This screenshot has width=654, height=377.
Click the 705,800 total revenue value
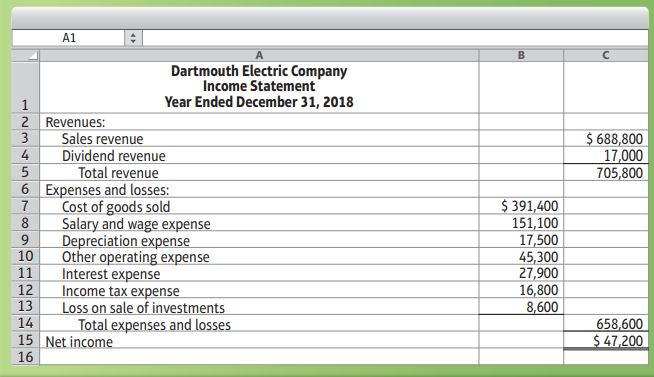(x=619, y=173)
